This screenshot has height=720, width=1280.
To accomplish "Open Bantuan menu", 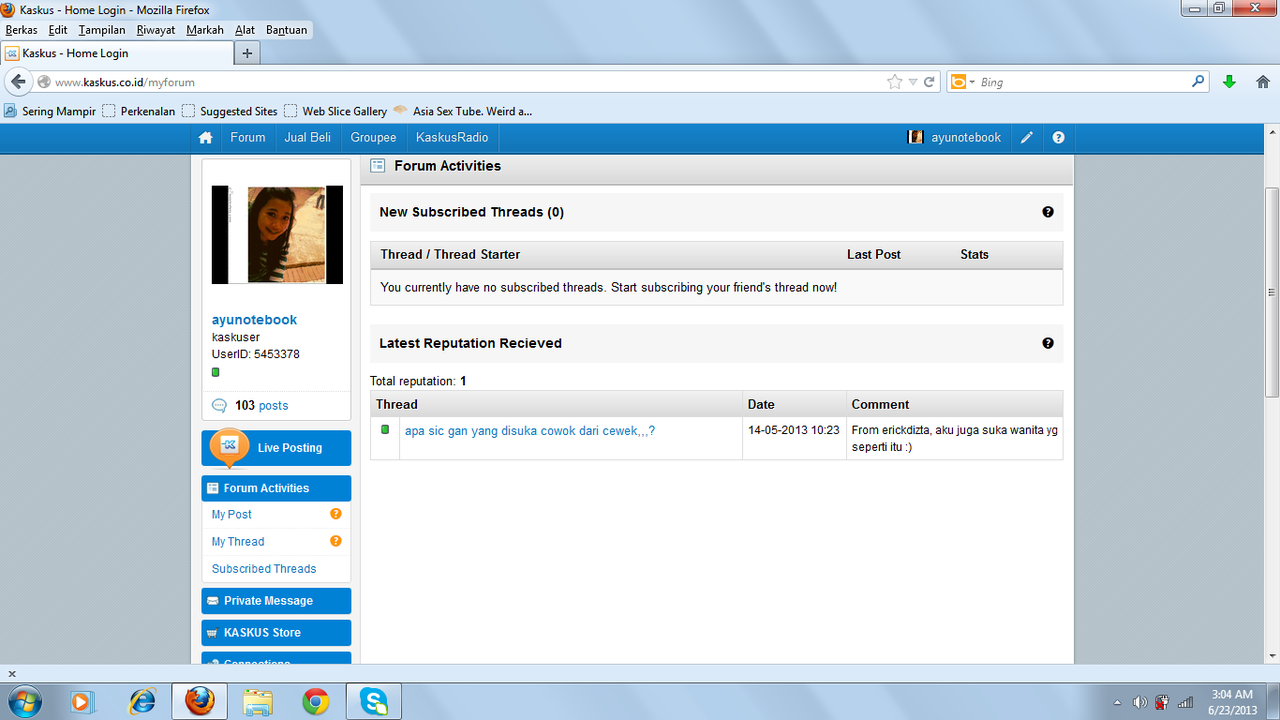I will (286, 30).
